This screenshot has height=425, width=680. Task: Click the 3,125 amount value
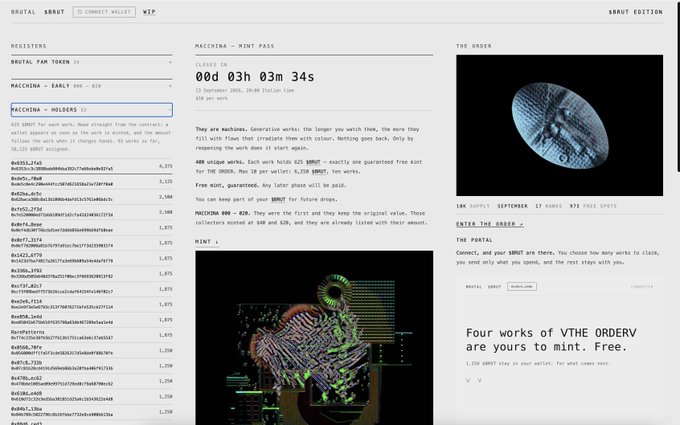166,181
